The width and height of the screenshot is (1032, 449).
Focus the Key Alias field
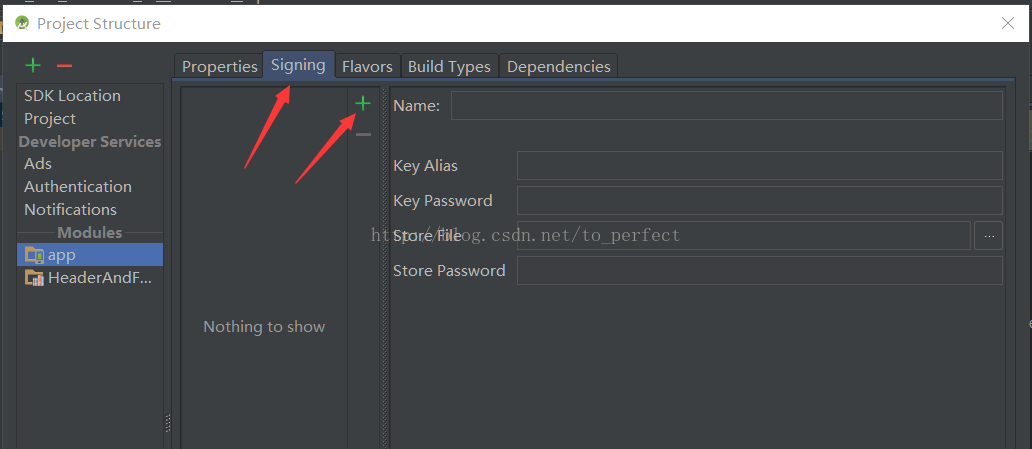point(760,165)
